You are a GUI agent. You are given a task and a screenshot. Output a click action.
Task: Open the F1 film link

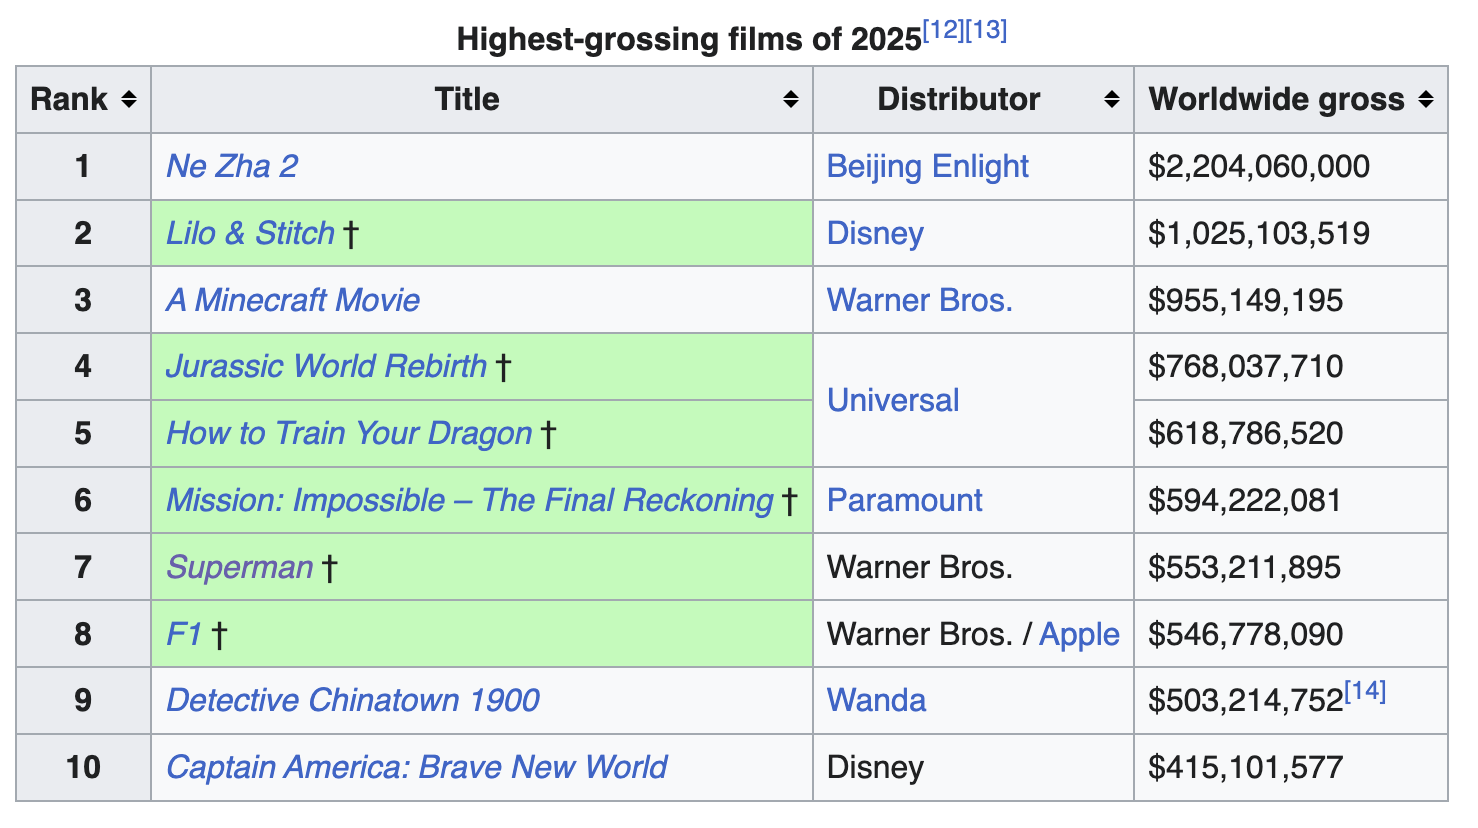pyautogui.click(x=184, y=634)
